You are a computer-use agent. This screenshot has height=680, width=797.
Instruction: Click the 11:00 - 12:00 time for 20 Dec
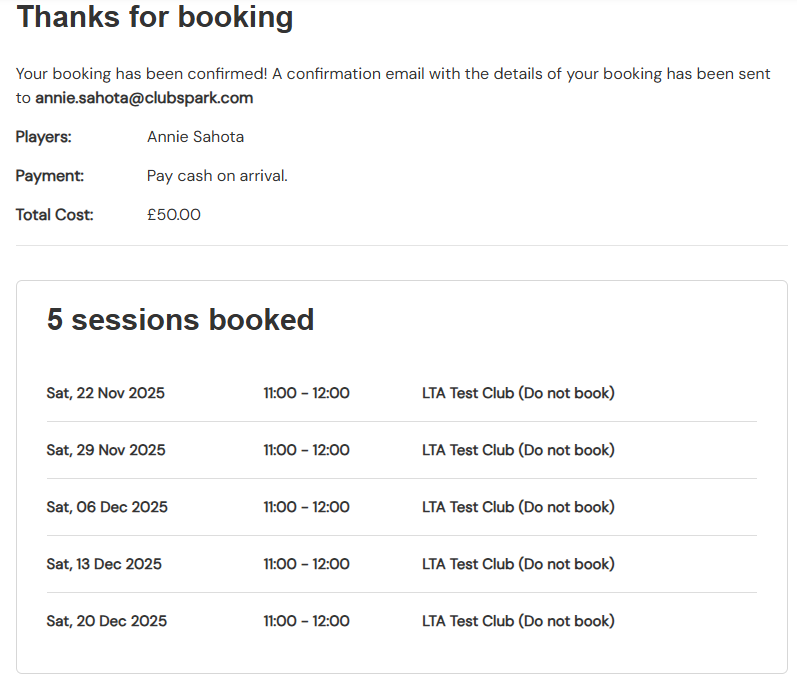306,621
